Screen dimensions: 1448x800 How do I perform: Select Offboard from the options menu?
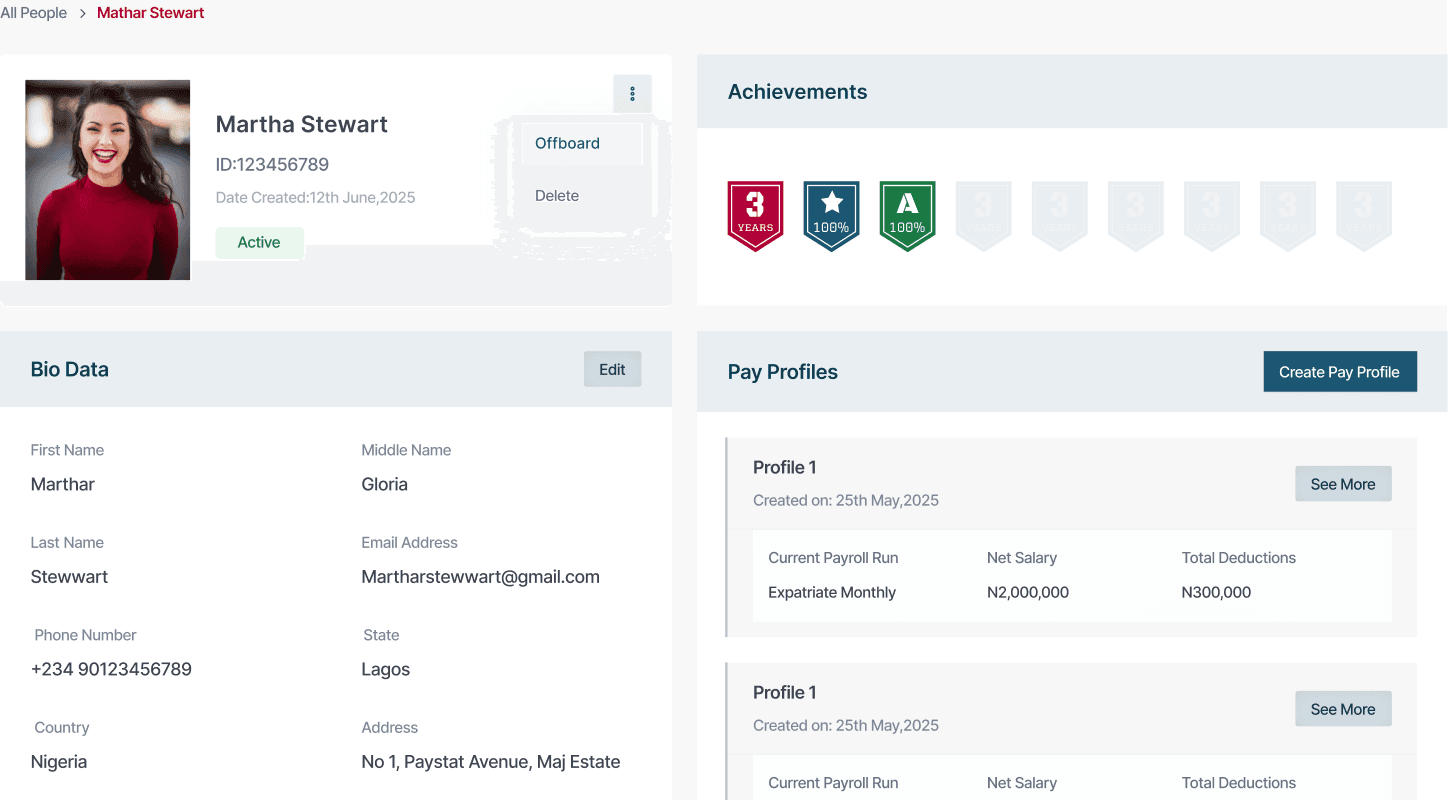567,143
